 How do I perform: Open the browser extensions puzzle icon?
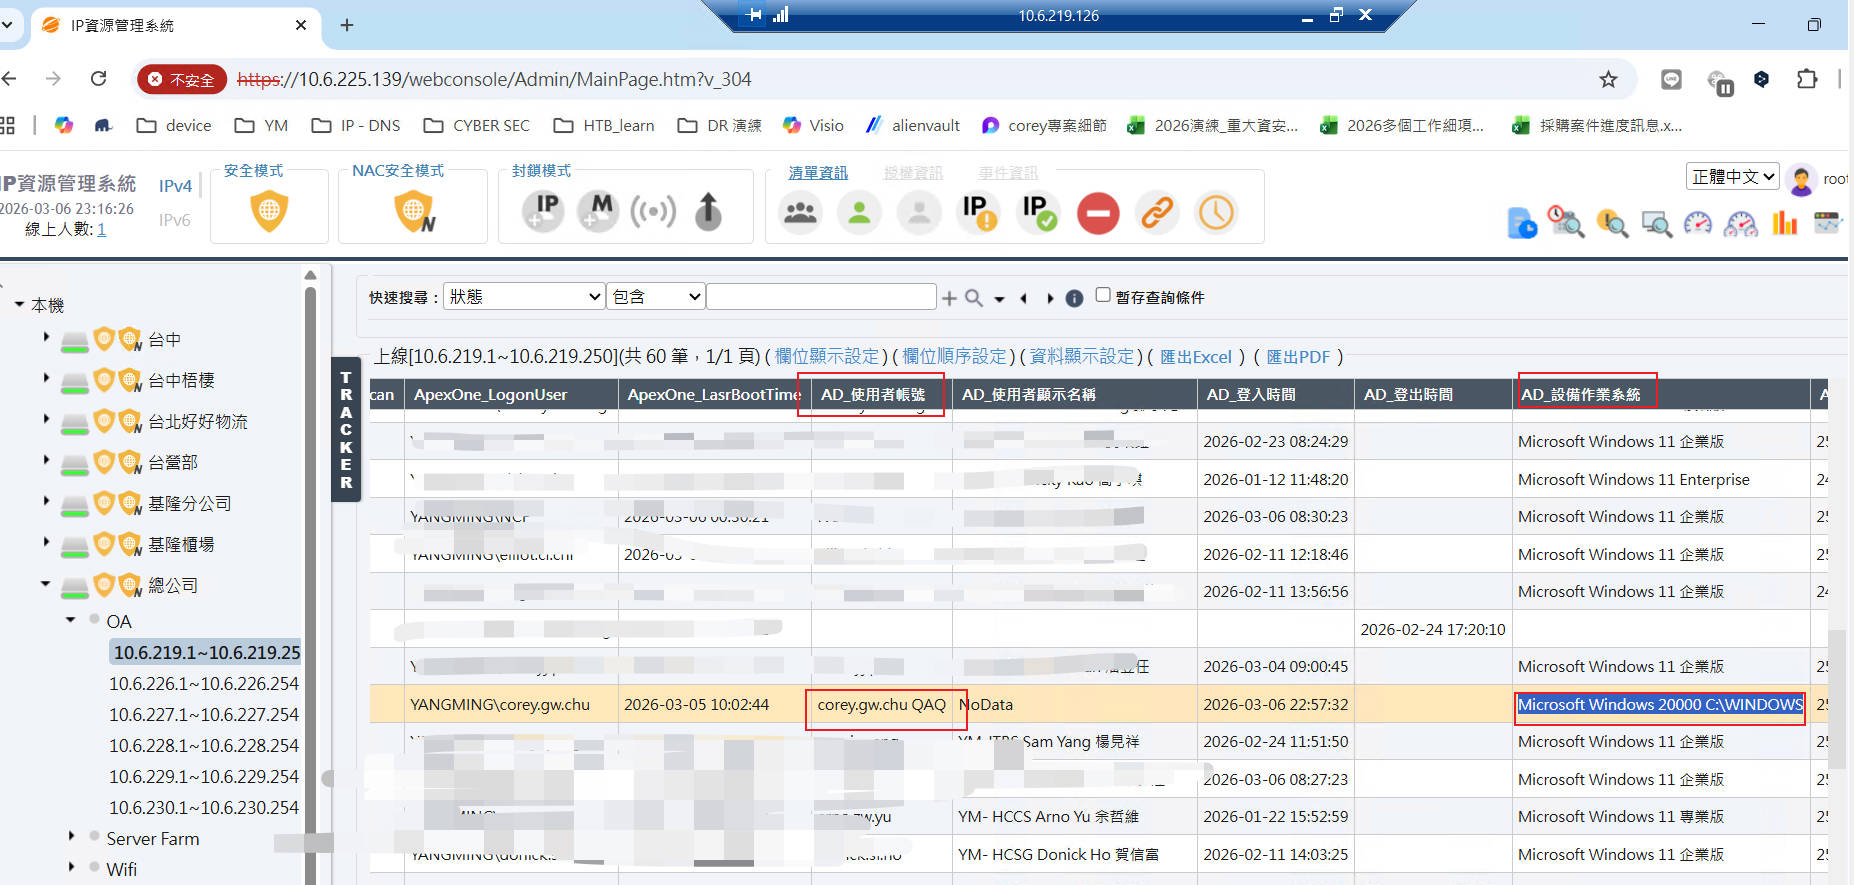(1806, 79)
